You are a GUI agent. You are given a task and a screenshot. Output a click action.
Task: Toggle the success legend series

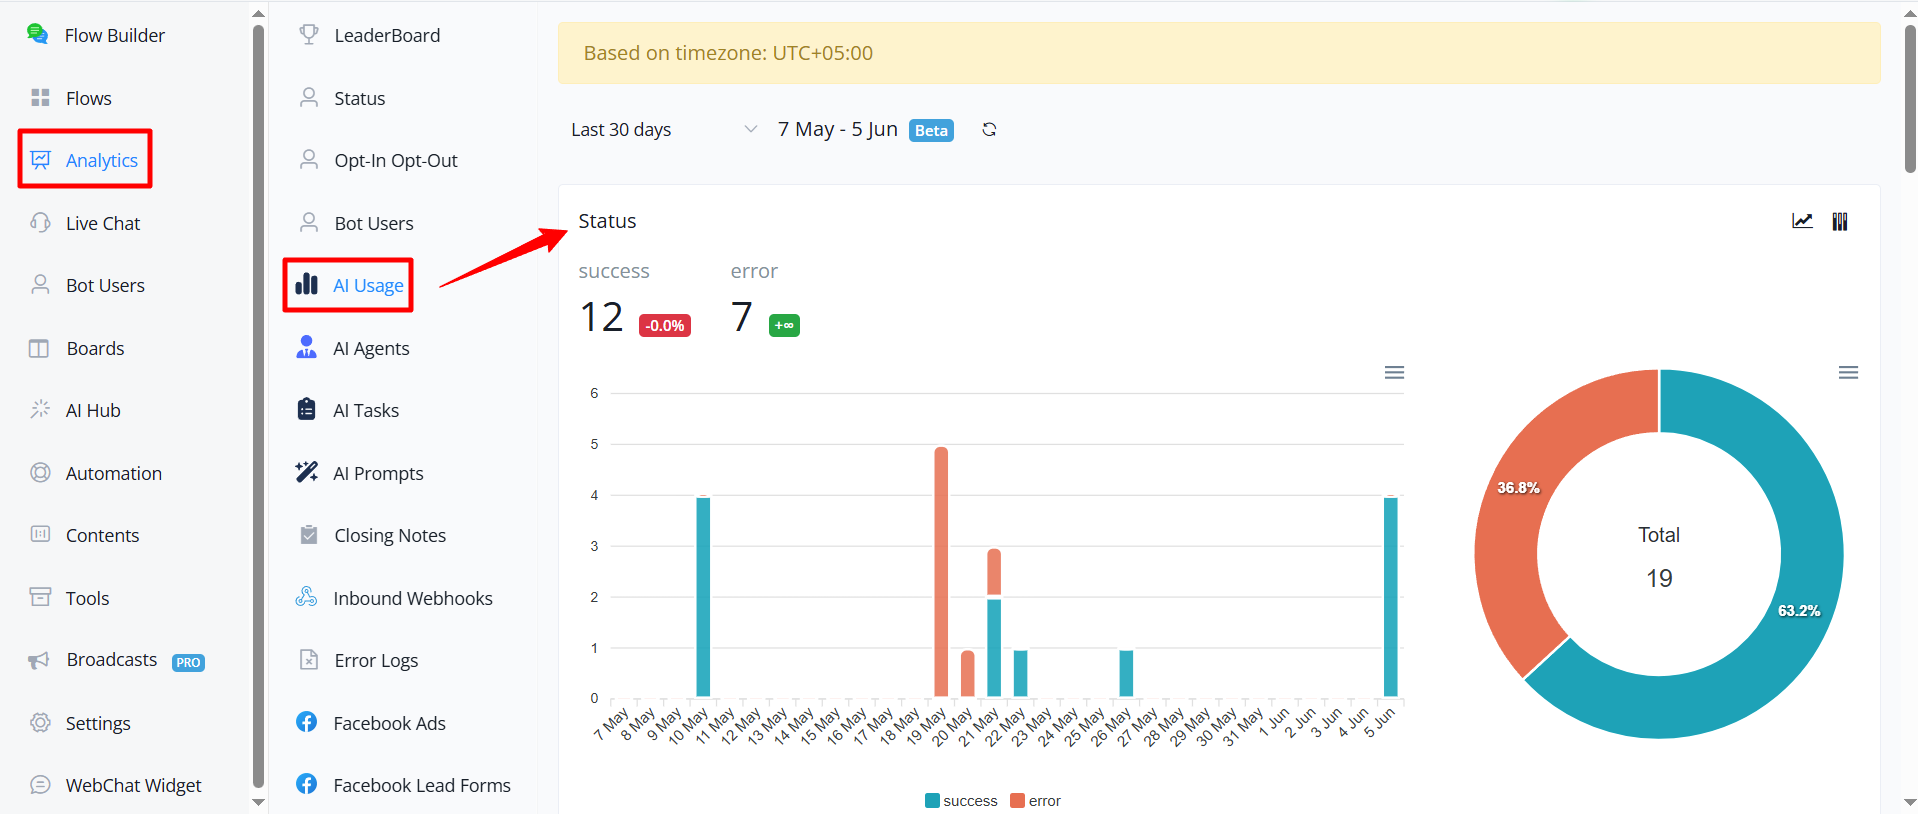coord(961,801)
